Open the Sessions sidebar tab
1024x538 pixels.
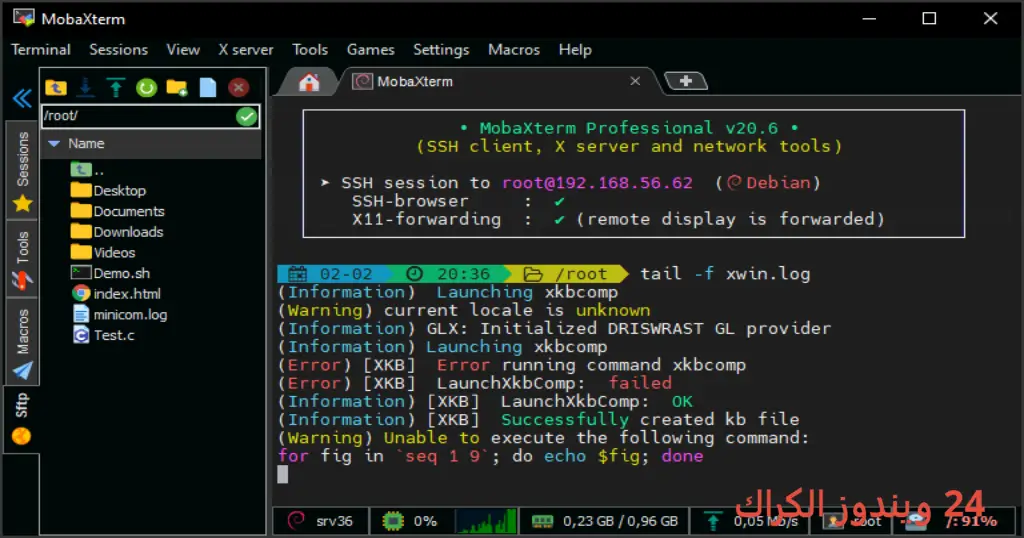click(x=23, y=170)
